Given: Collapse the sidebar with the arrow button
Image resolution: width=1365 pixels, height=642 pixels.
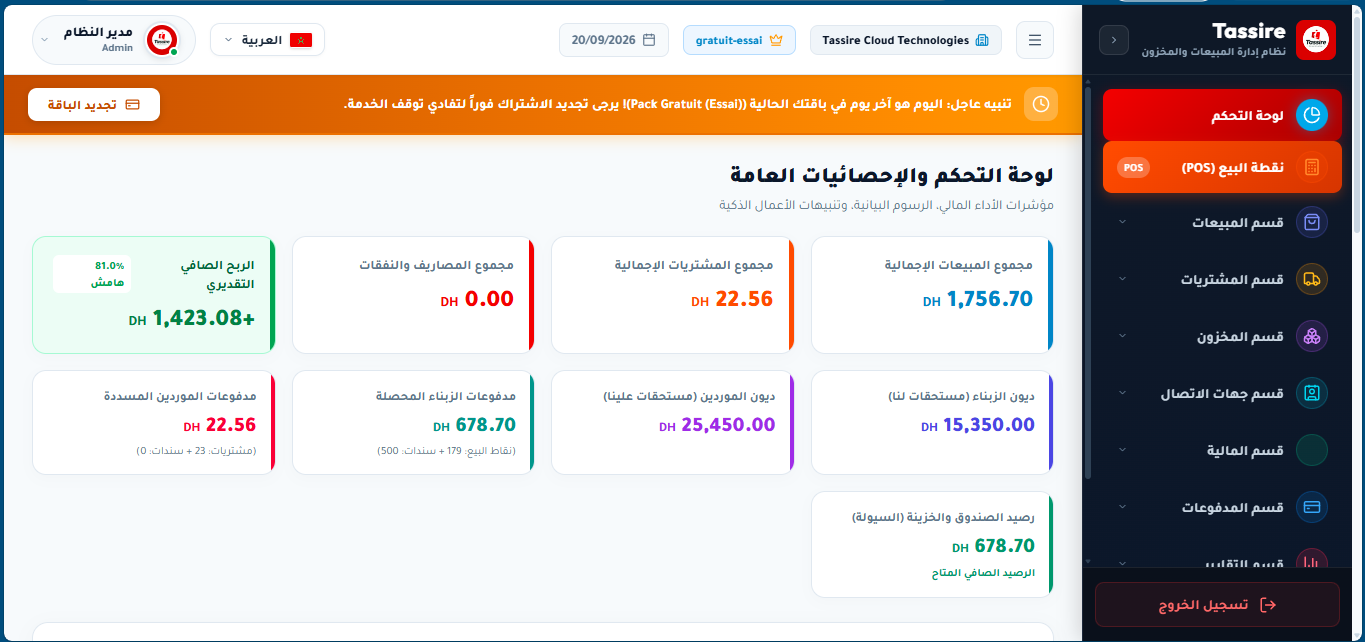Looking at the screenshot, I should click(1114, 40).
